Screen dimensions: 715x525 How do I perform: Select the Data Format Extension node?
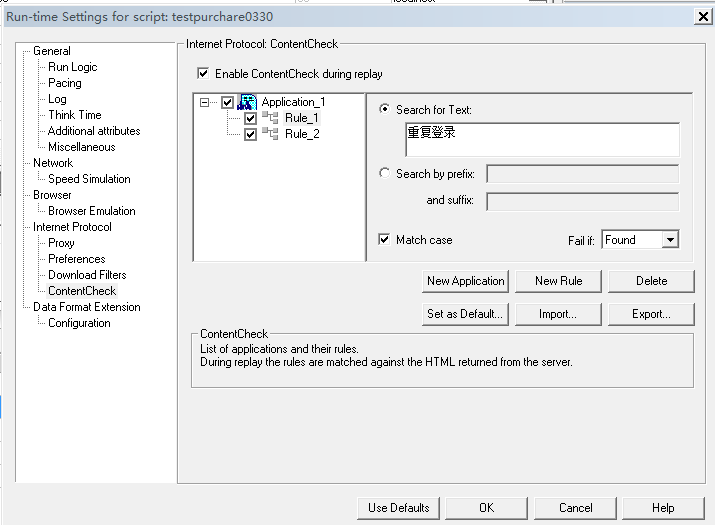pos(87,307)
